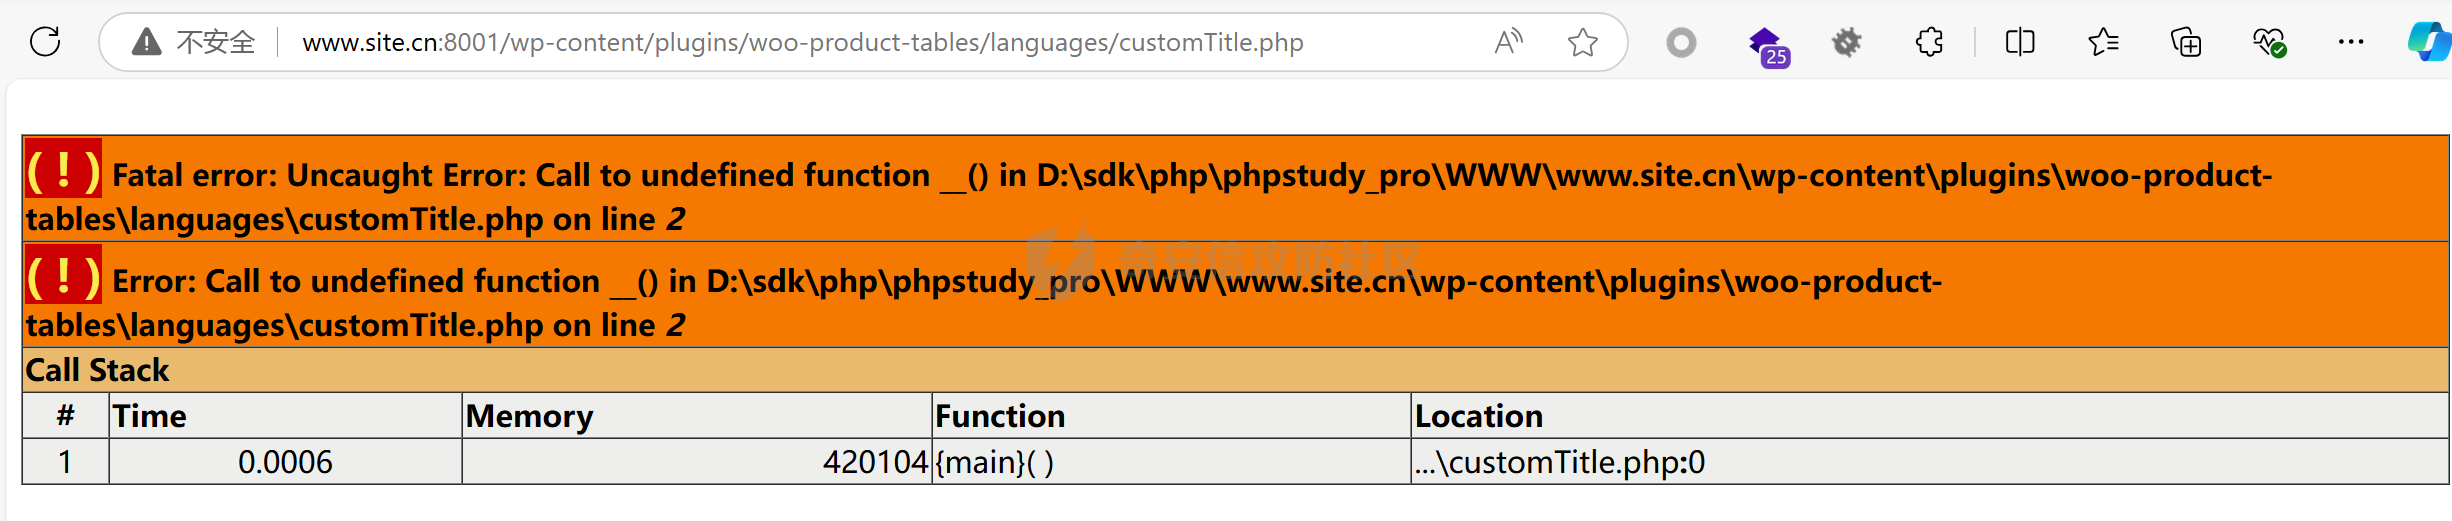Open the Extensions puzzle piece menu
This screenshot has width=2452, height=521.
point(1929,42)
